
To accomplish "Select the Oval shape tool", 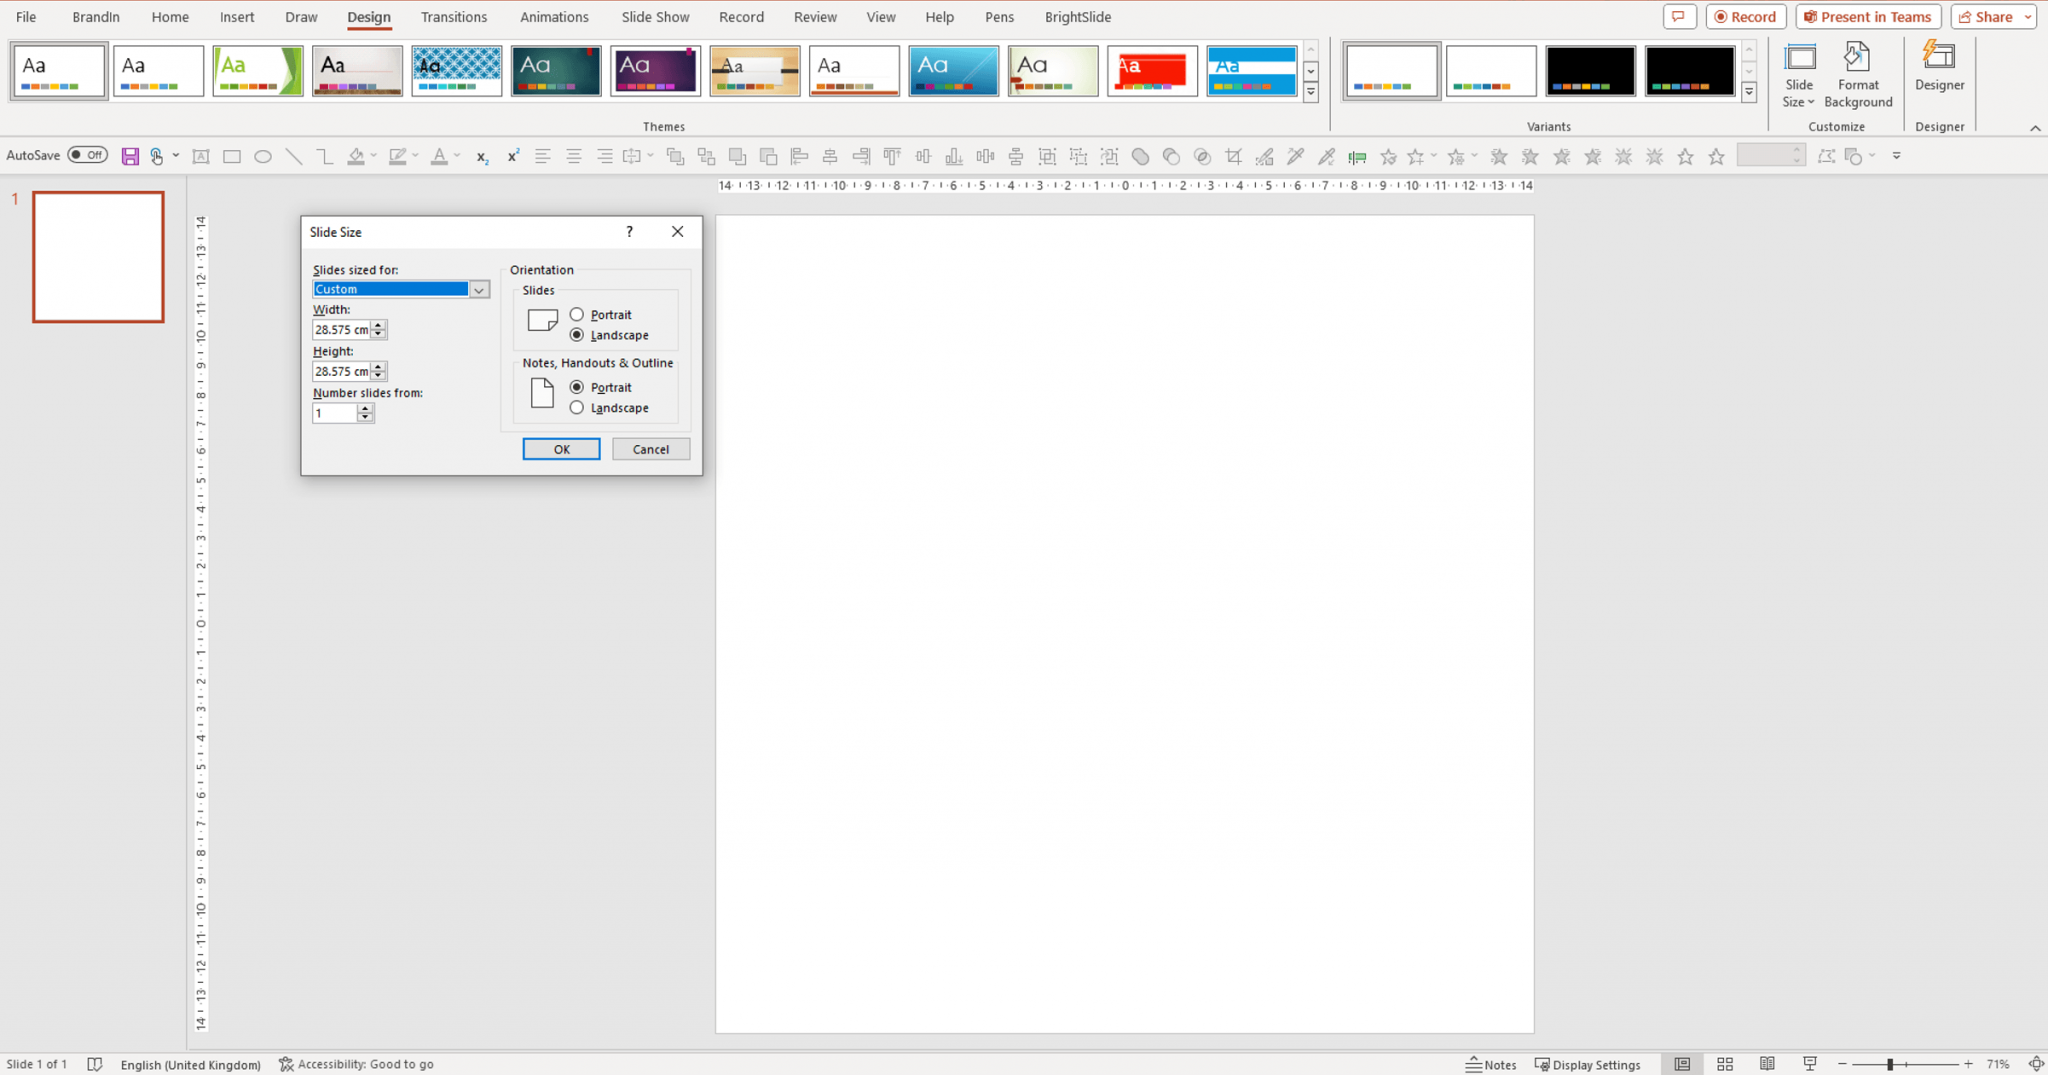I will 262,156.
